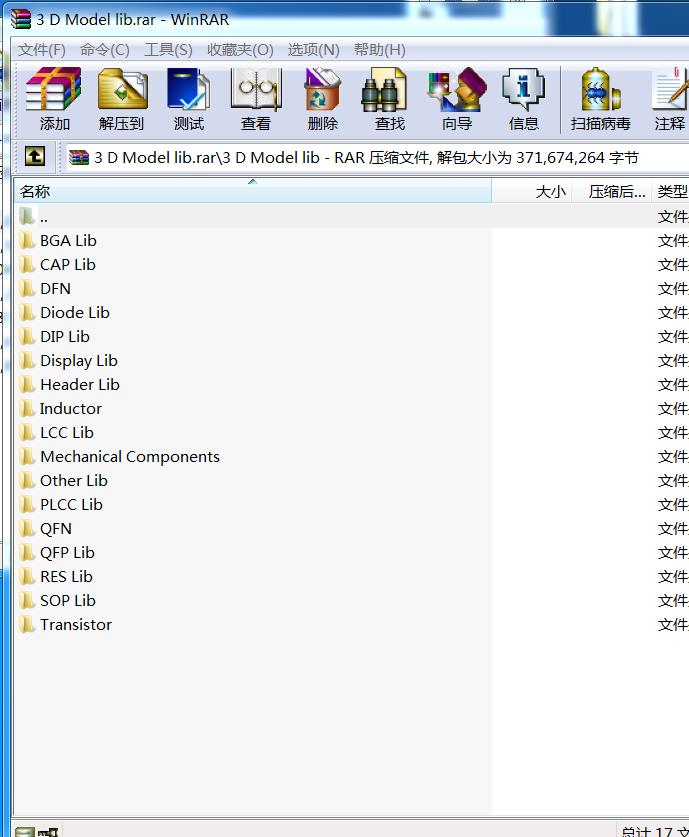The width and height of the screenshot is (689, 837).
Task: Click the 注释 (Comment) toolbar icon
Action: [670, 99]
